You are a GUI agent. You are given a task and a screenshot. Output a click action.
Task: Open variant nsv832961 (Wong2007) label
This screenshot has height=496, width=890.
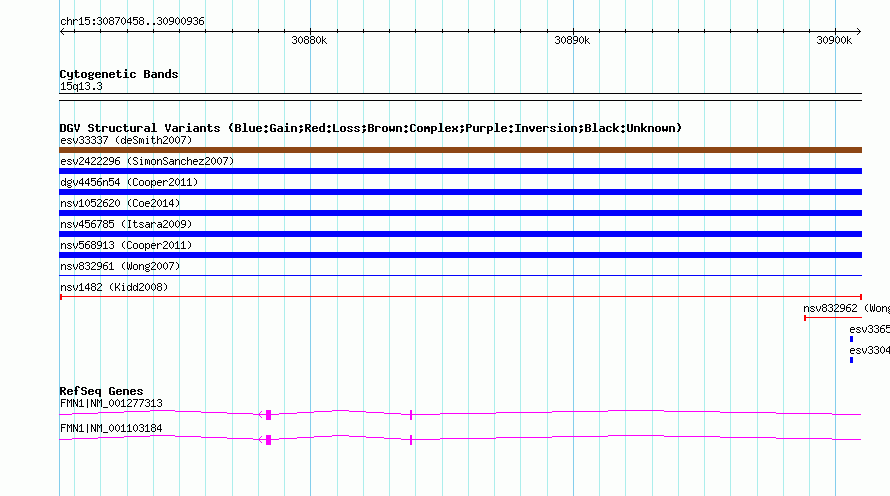(120, 266)
